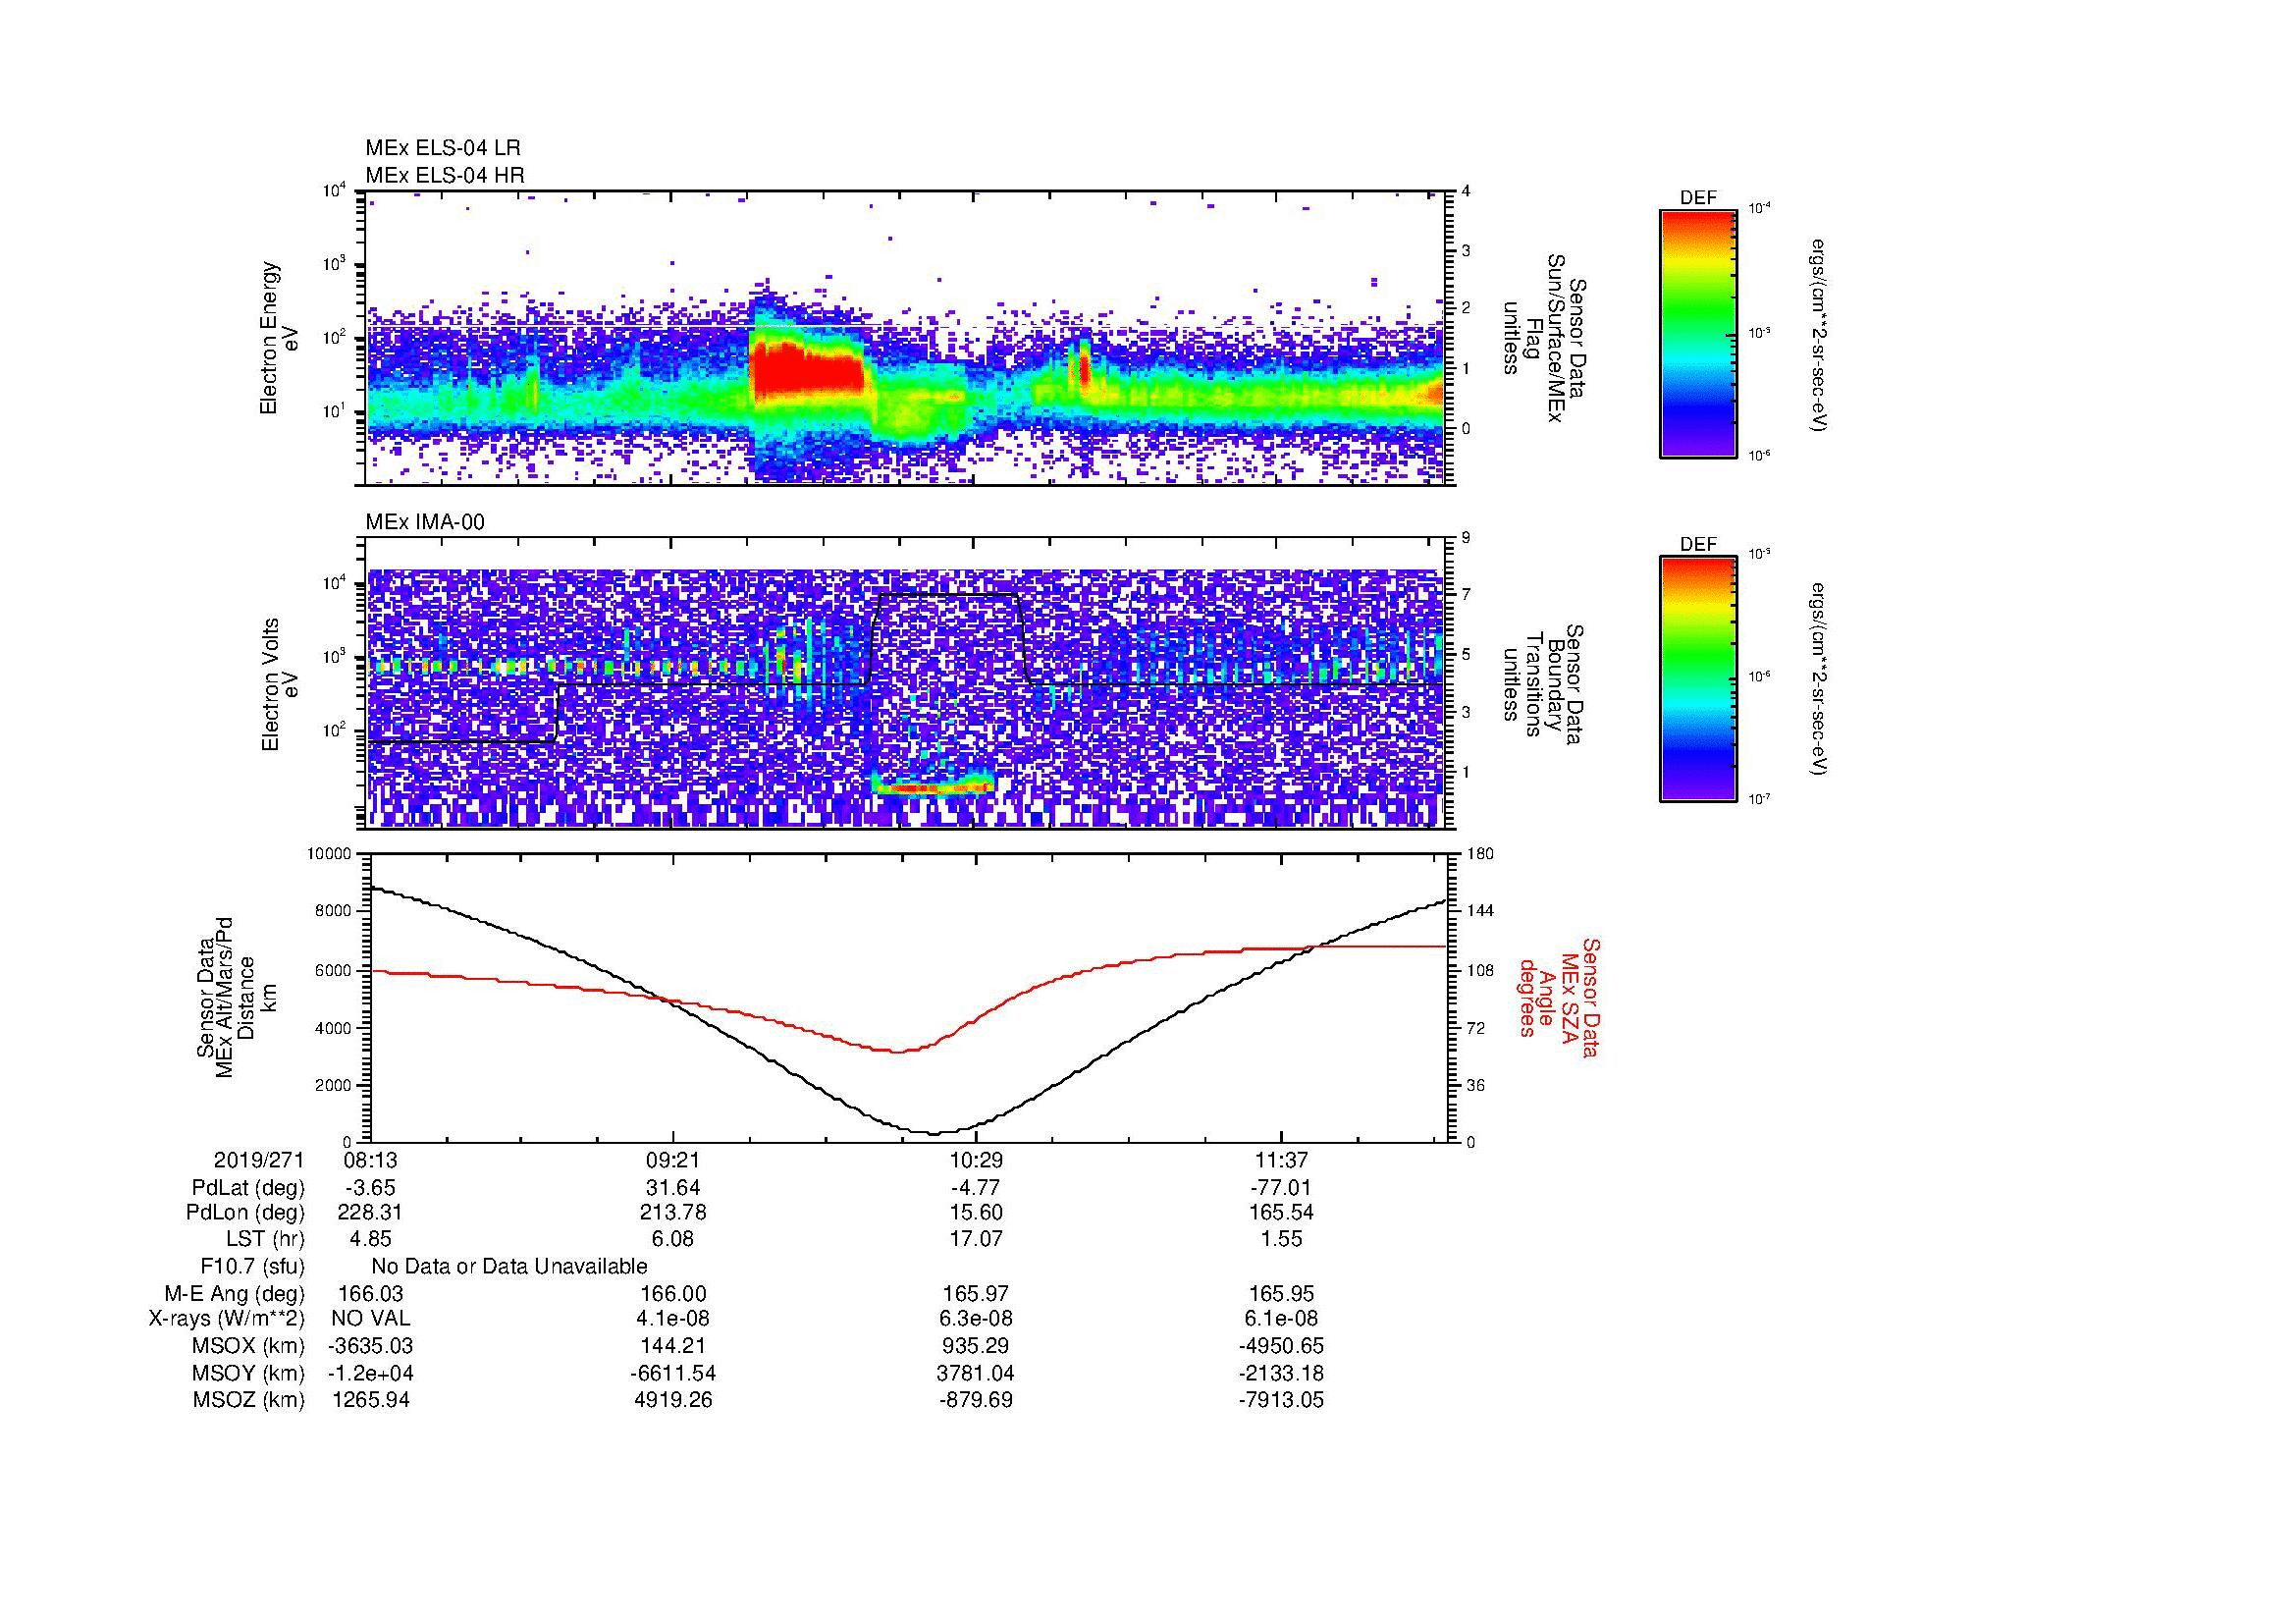The height and width of the screenshot is (1623, 2296).
Task: Click the X-rays value 6.3e-08
Action: (976, 1319)
